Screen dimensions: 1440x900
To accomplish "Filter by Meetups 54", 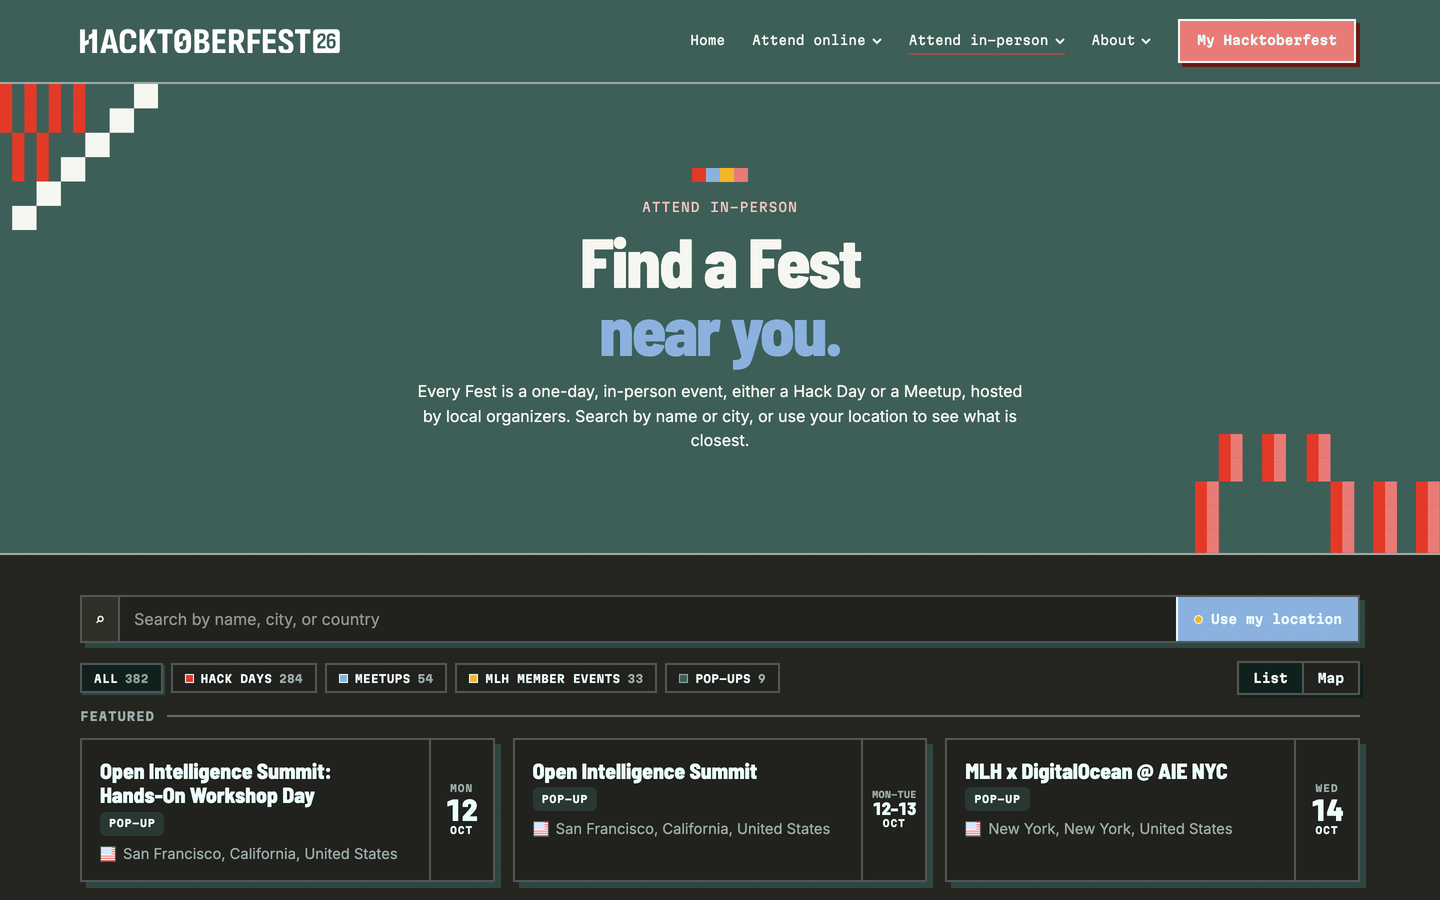I will point(386,678).
